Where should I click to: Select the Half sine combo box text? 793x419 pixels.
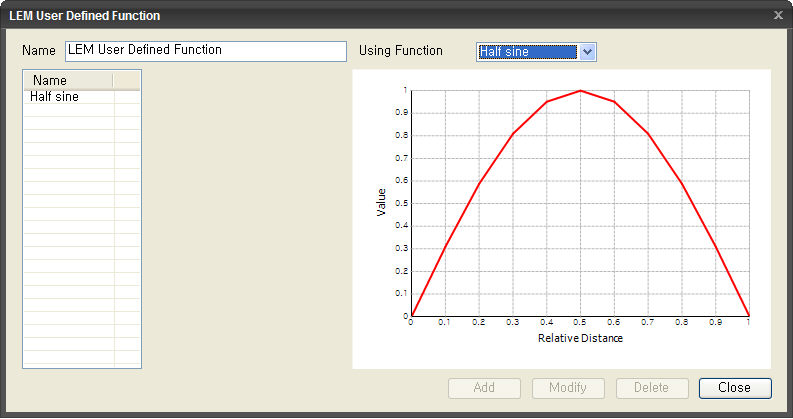(526, 52)
